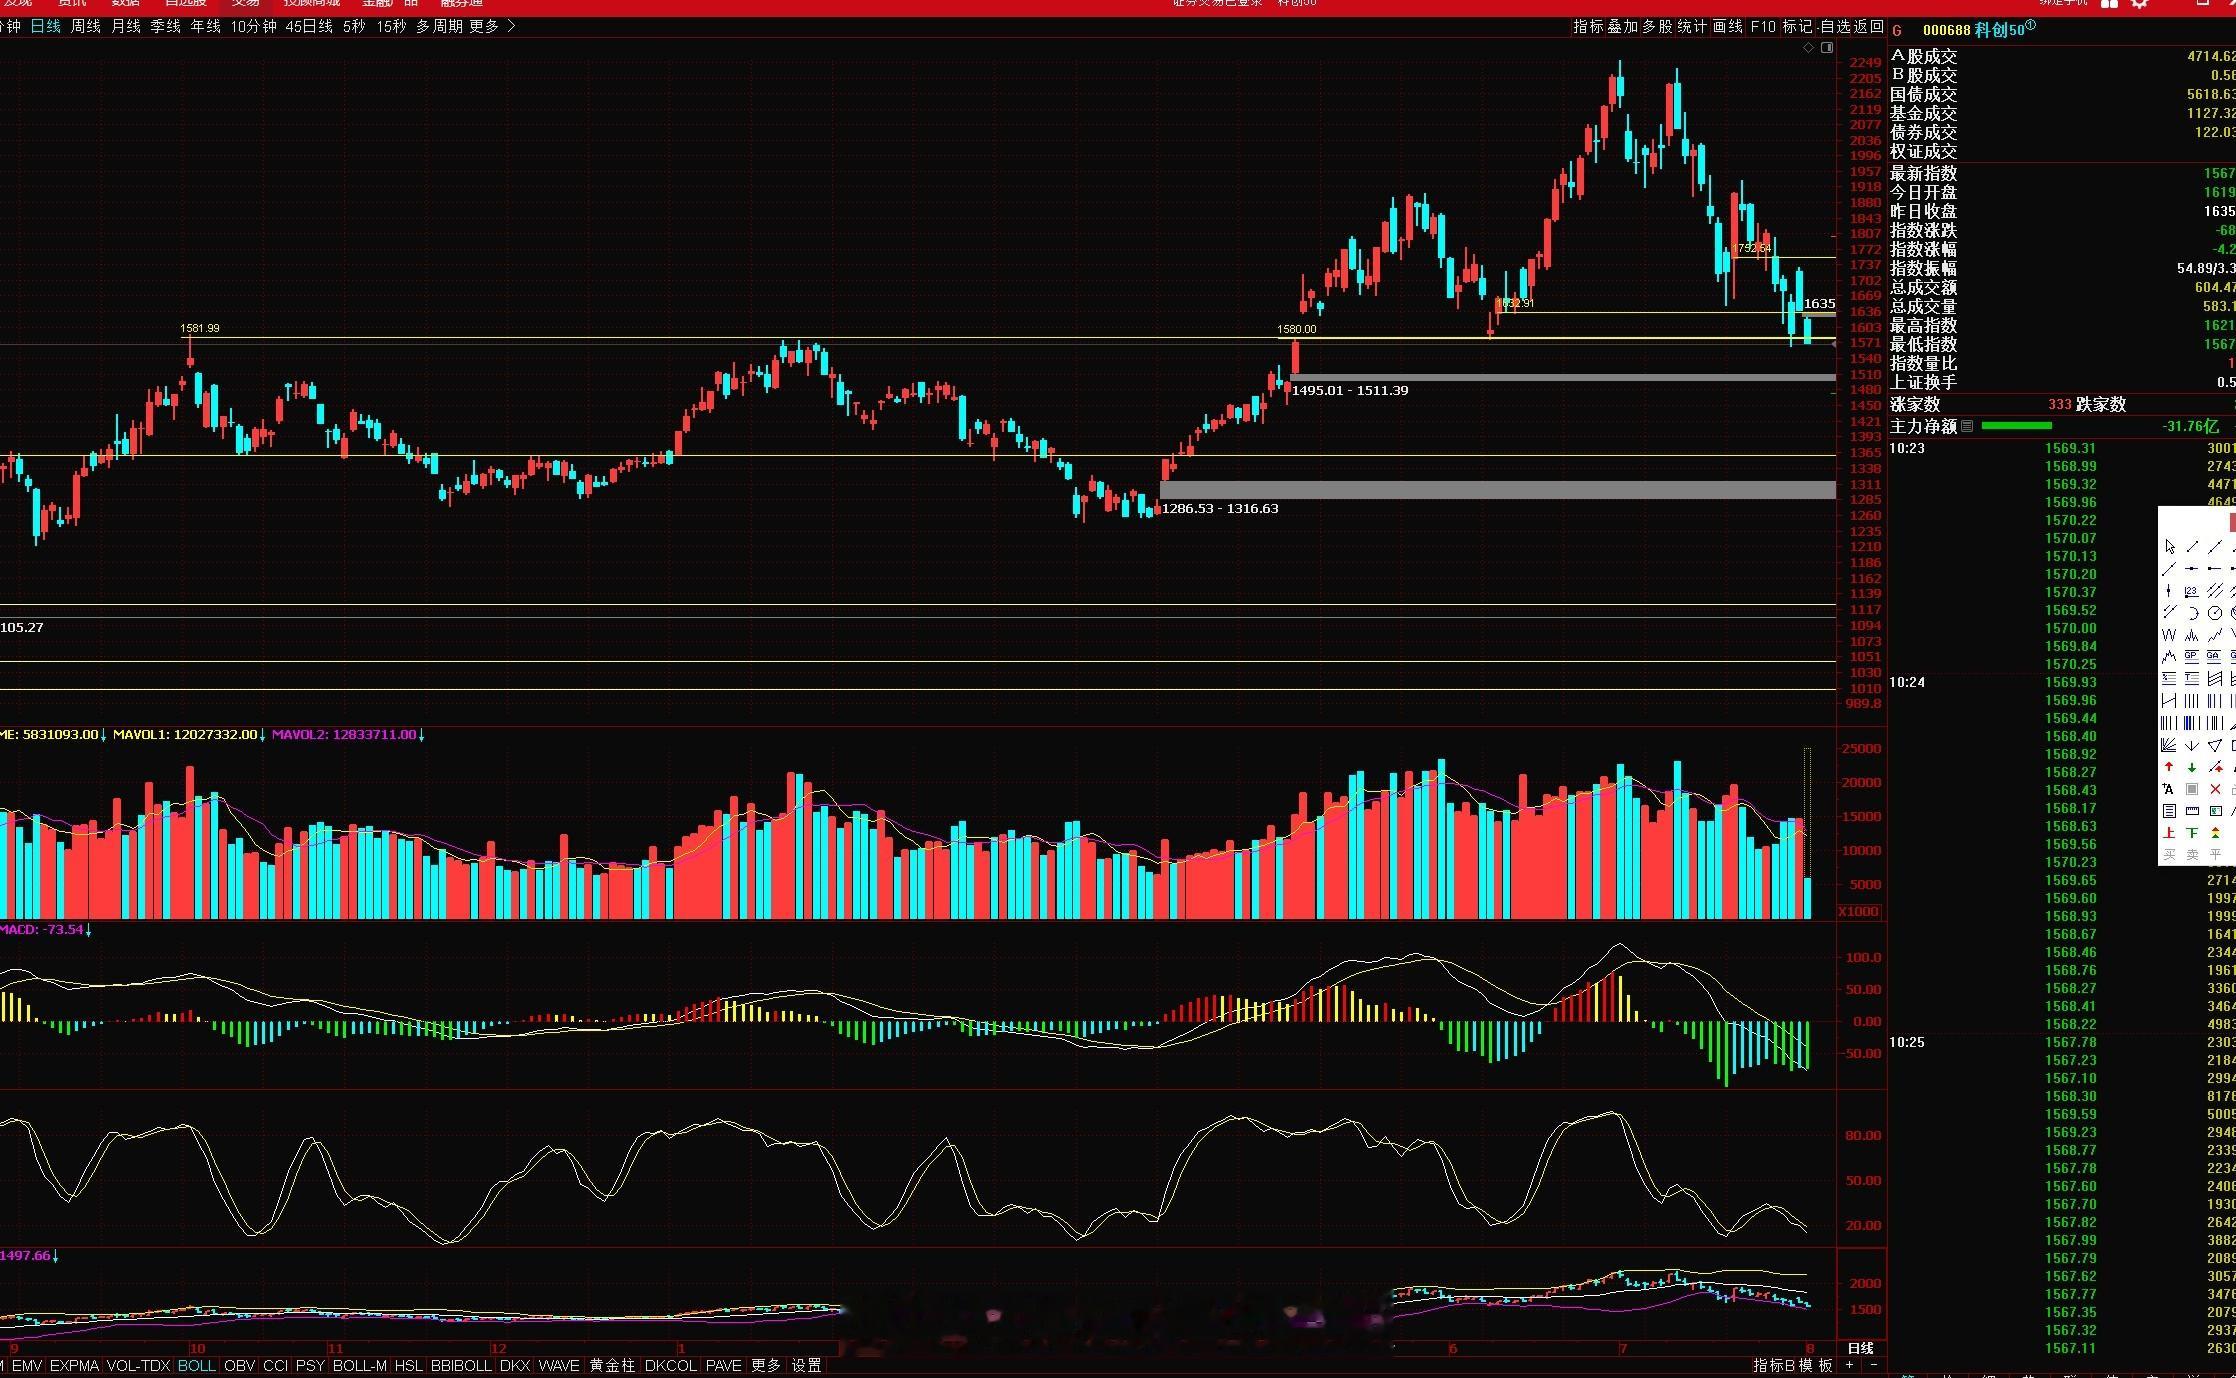Toggle the side panel icon above the price axis
2236x1378 pixels.
tap(1827, 47)
